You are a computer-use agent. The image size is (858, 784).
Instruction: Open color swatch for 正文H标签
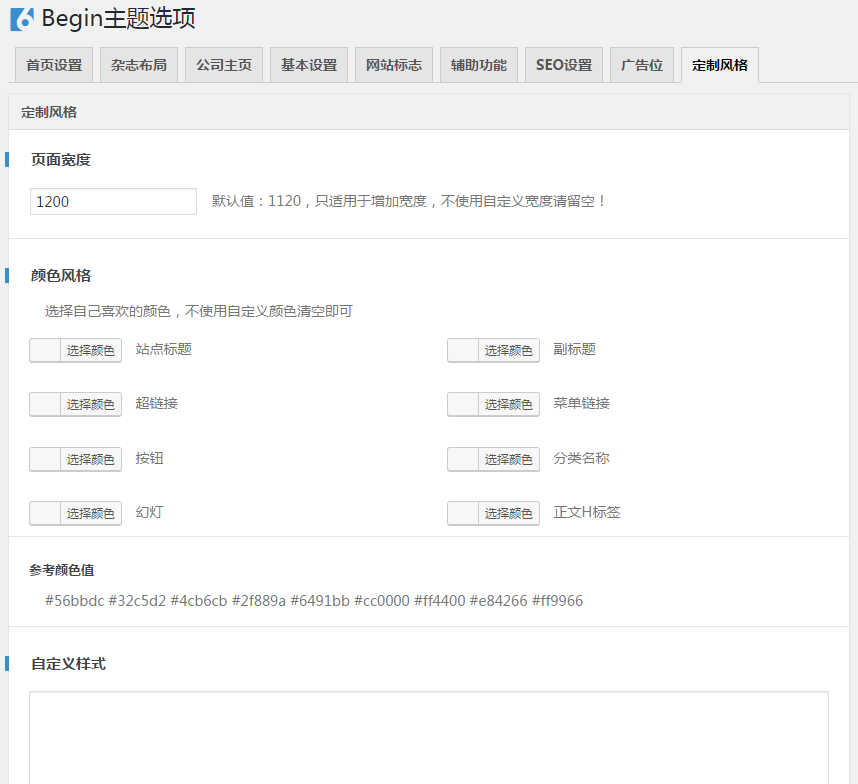463,513
